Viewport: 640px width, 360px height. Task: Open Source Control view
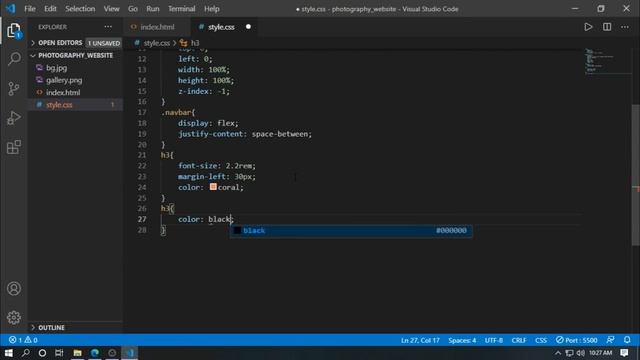[14, 88]
